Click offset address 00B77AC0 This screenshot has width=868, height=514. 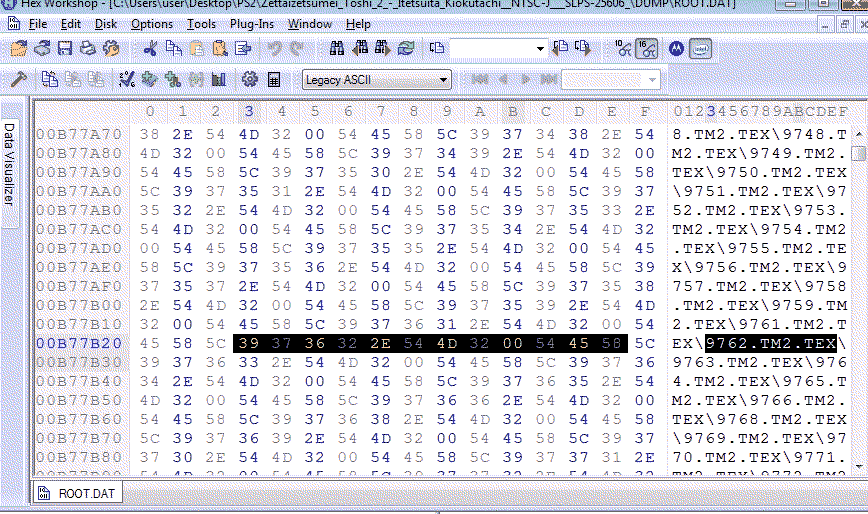tap(79, 230)
